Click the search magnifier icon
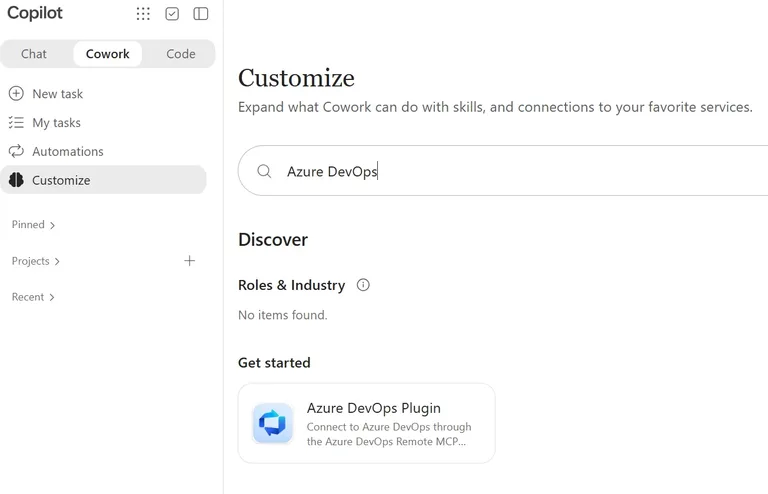The width and height of the screenshot is (768, 494). click(x=264, y=171)
